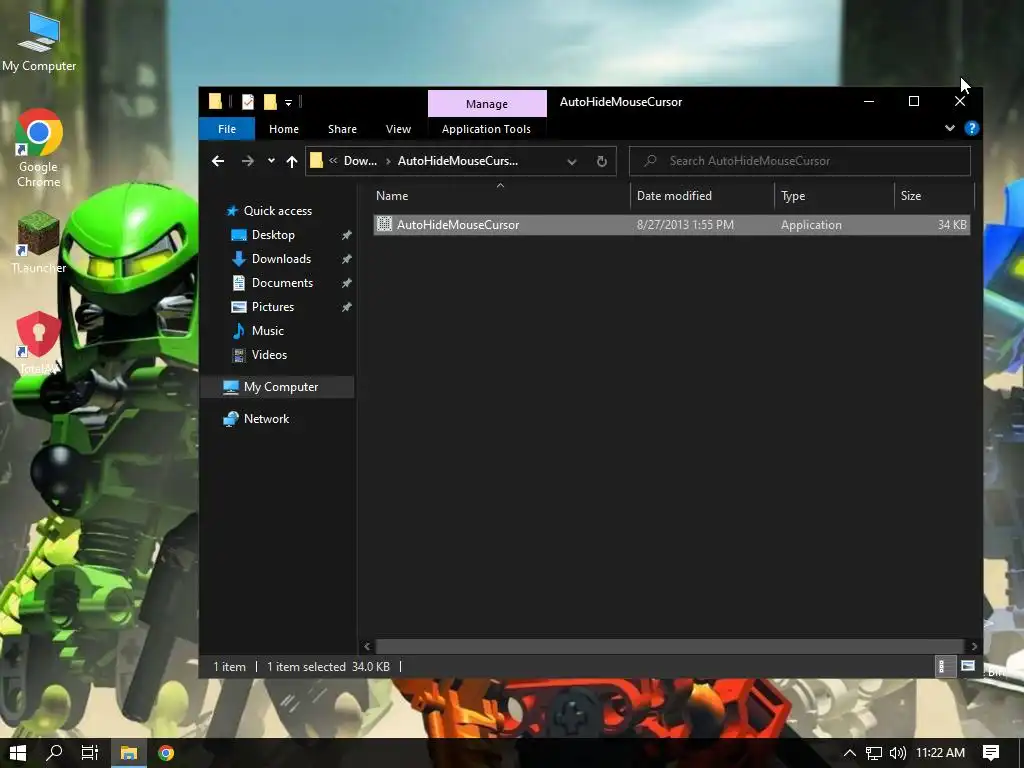Open Music in the navigation pane
1024x768 pixels.
coord(268,331)
